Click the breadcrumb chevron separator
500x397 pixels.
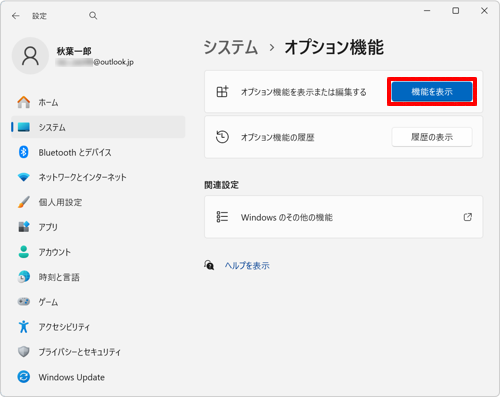(272, 48)
